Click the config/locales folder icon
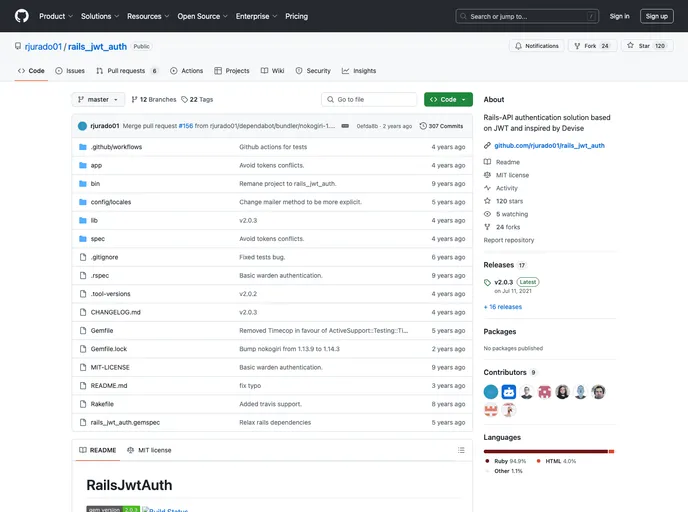Screen dimensions: 688x512 (x=82, y=202)
